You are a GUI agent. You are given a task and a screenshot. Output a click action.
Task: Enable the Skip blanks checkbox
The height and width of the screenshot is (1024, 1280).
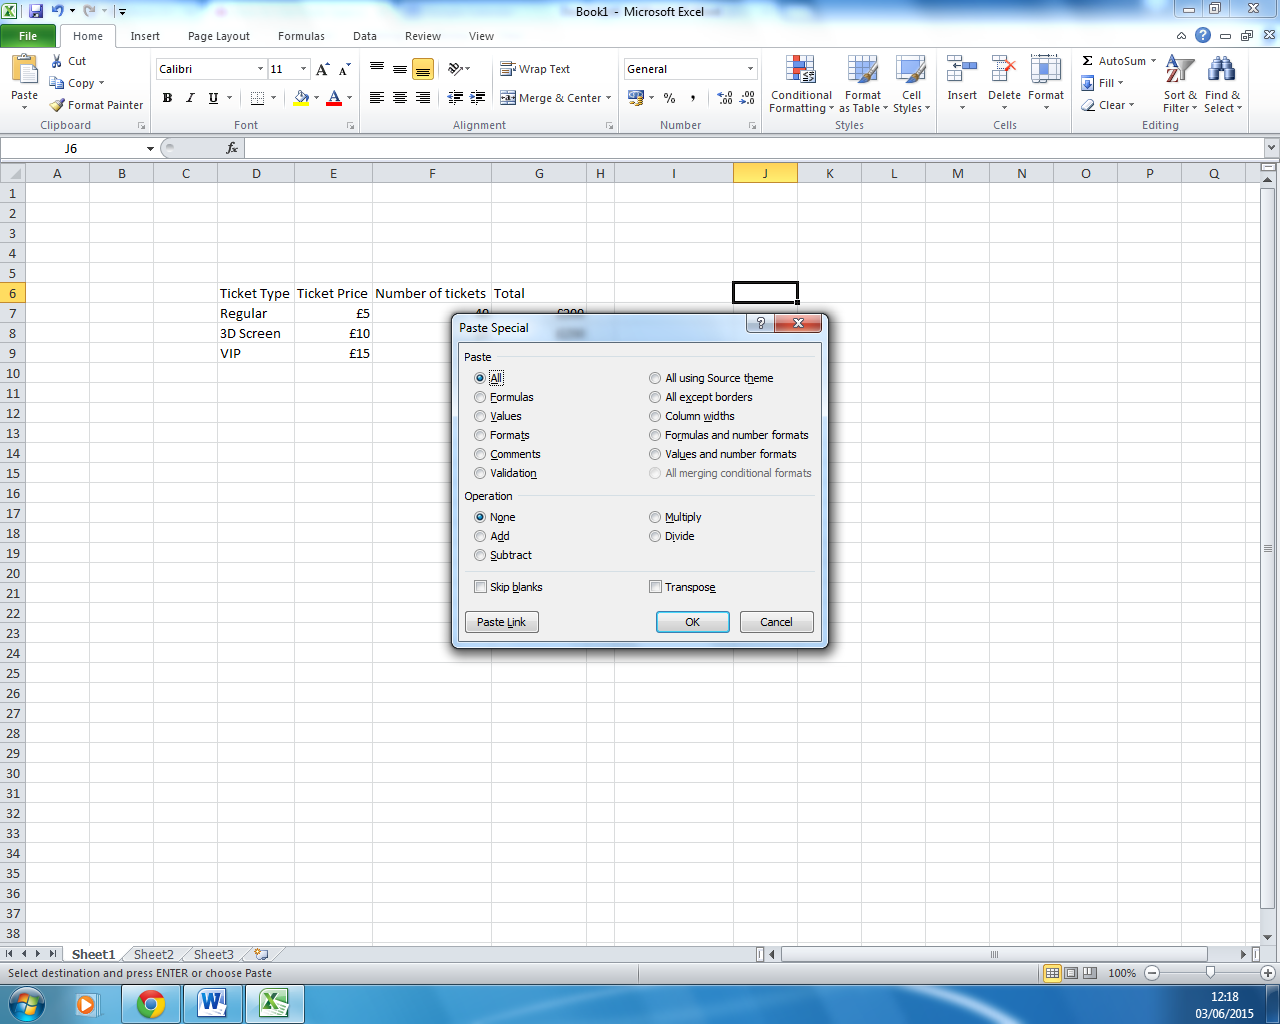tap(481, 587)
